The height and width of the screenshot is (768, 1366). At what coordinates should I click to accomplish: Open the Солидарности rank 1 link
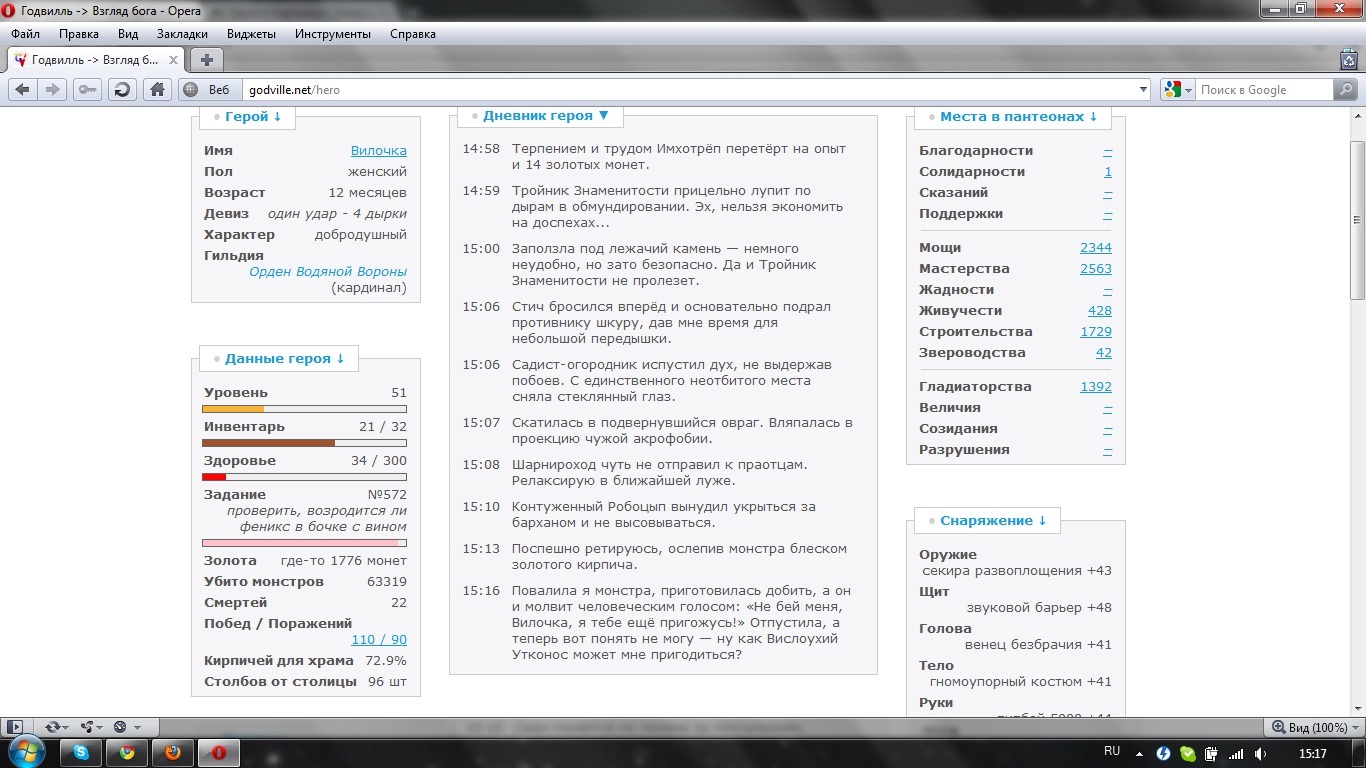click(x=1108, y=171)
